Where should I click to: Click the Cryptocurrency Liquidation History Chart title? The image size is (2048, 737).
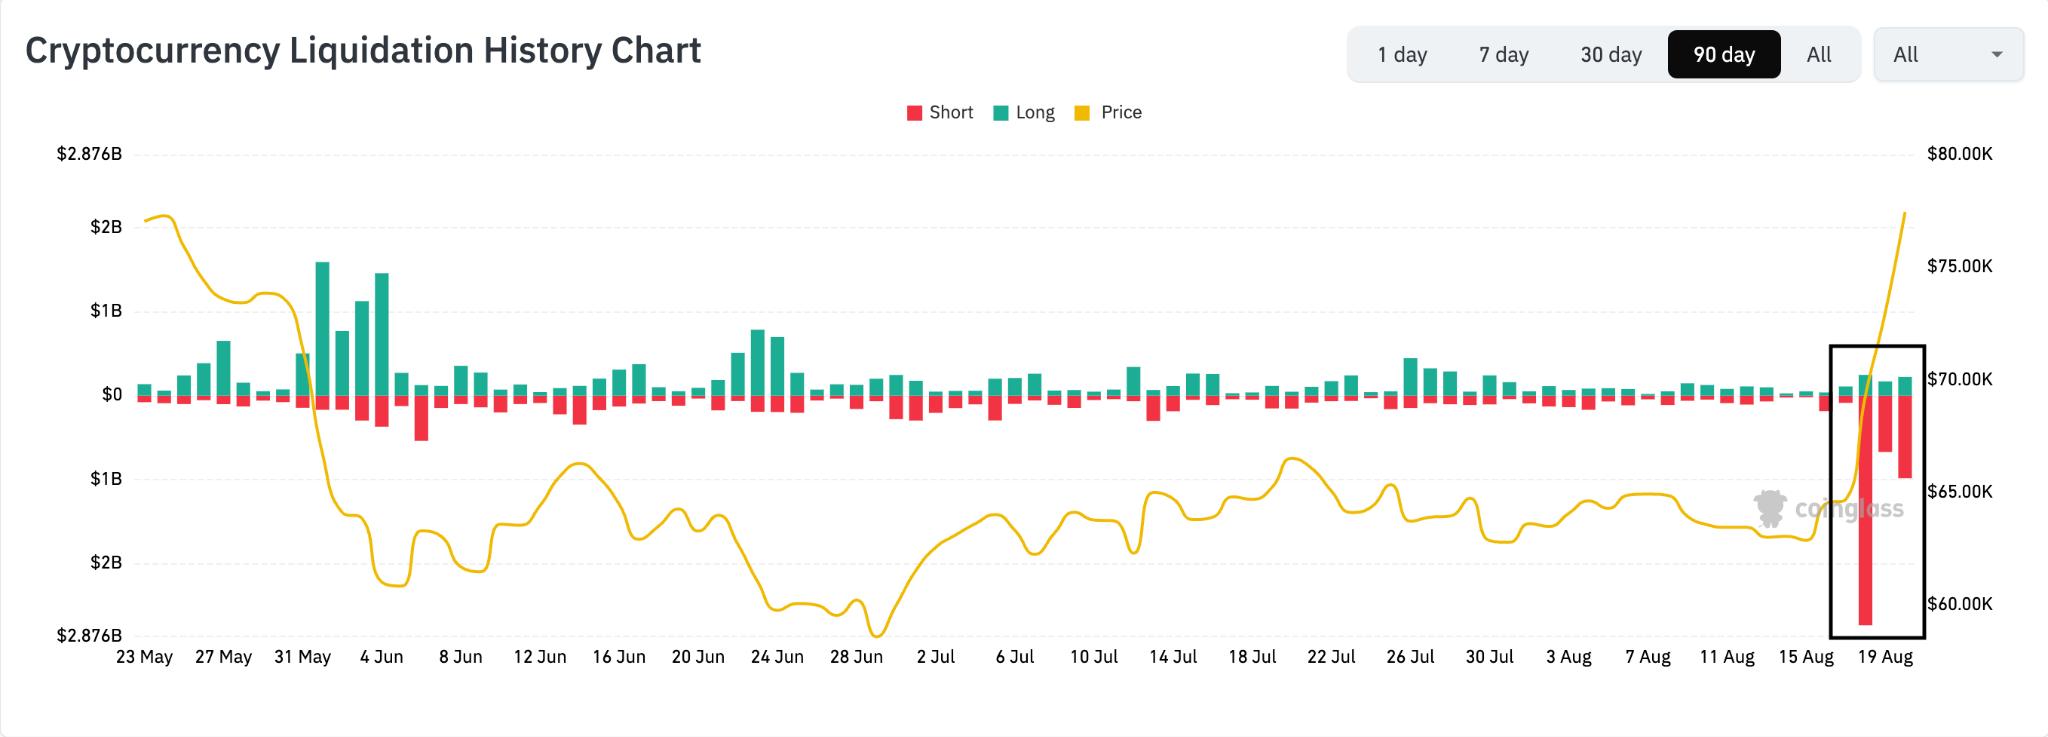[363, 51]
